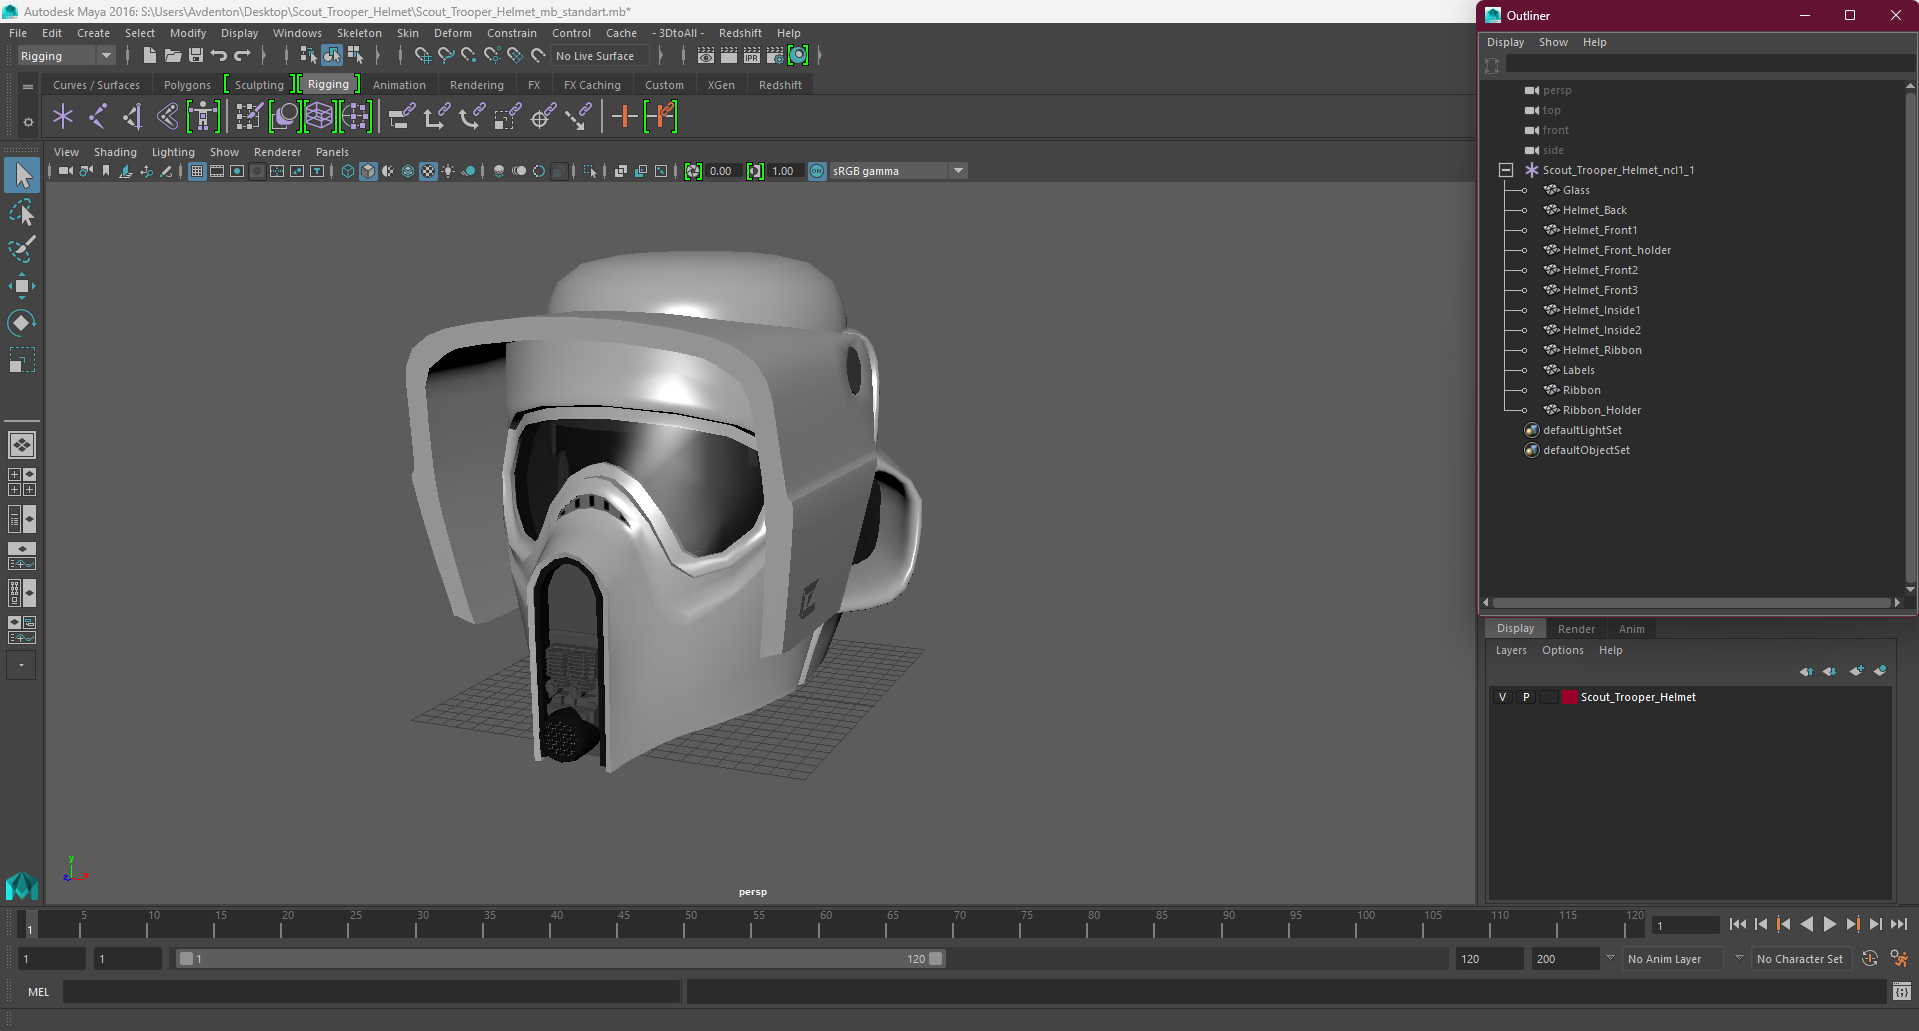The width and height of the screenshot is (1919, 1031).
Task: Collapse Scout_Trooper_Helmet_ncl1_1 group in Outliner
Action: (x=1506, y=170)
